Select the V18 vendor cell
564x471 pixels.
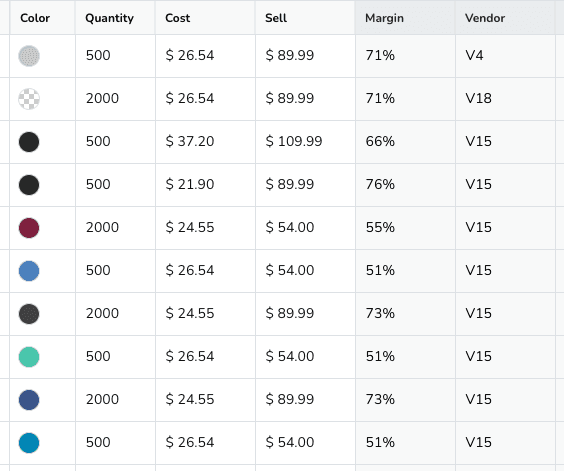point(505,99)
